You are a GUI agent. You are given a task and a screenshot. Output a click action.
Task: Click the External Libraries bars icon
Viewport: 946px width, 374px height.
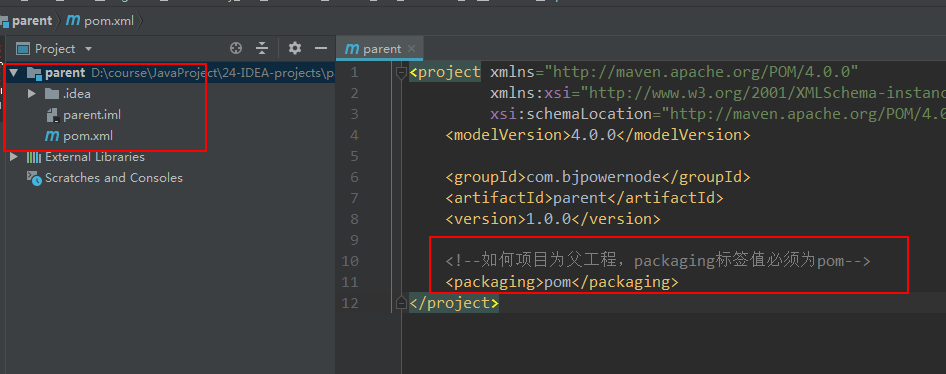(x=34, y=157)
